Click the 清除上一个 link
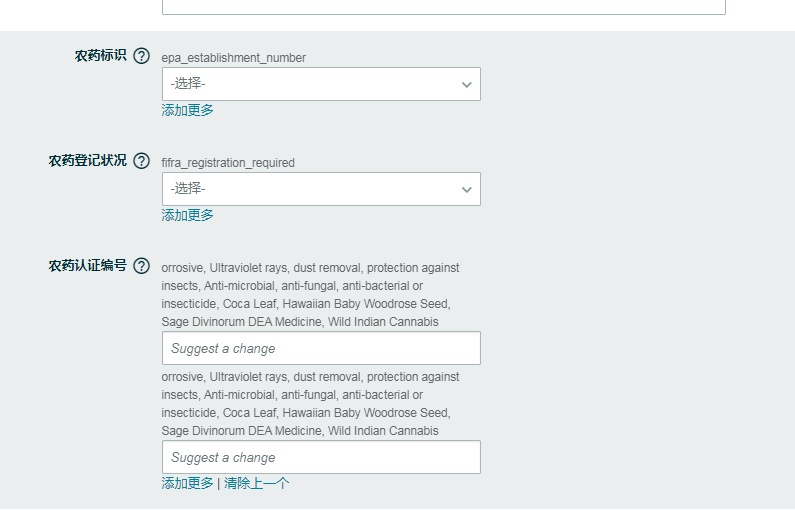Screen dimensions: 795x510 [256, 483]
